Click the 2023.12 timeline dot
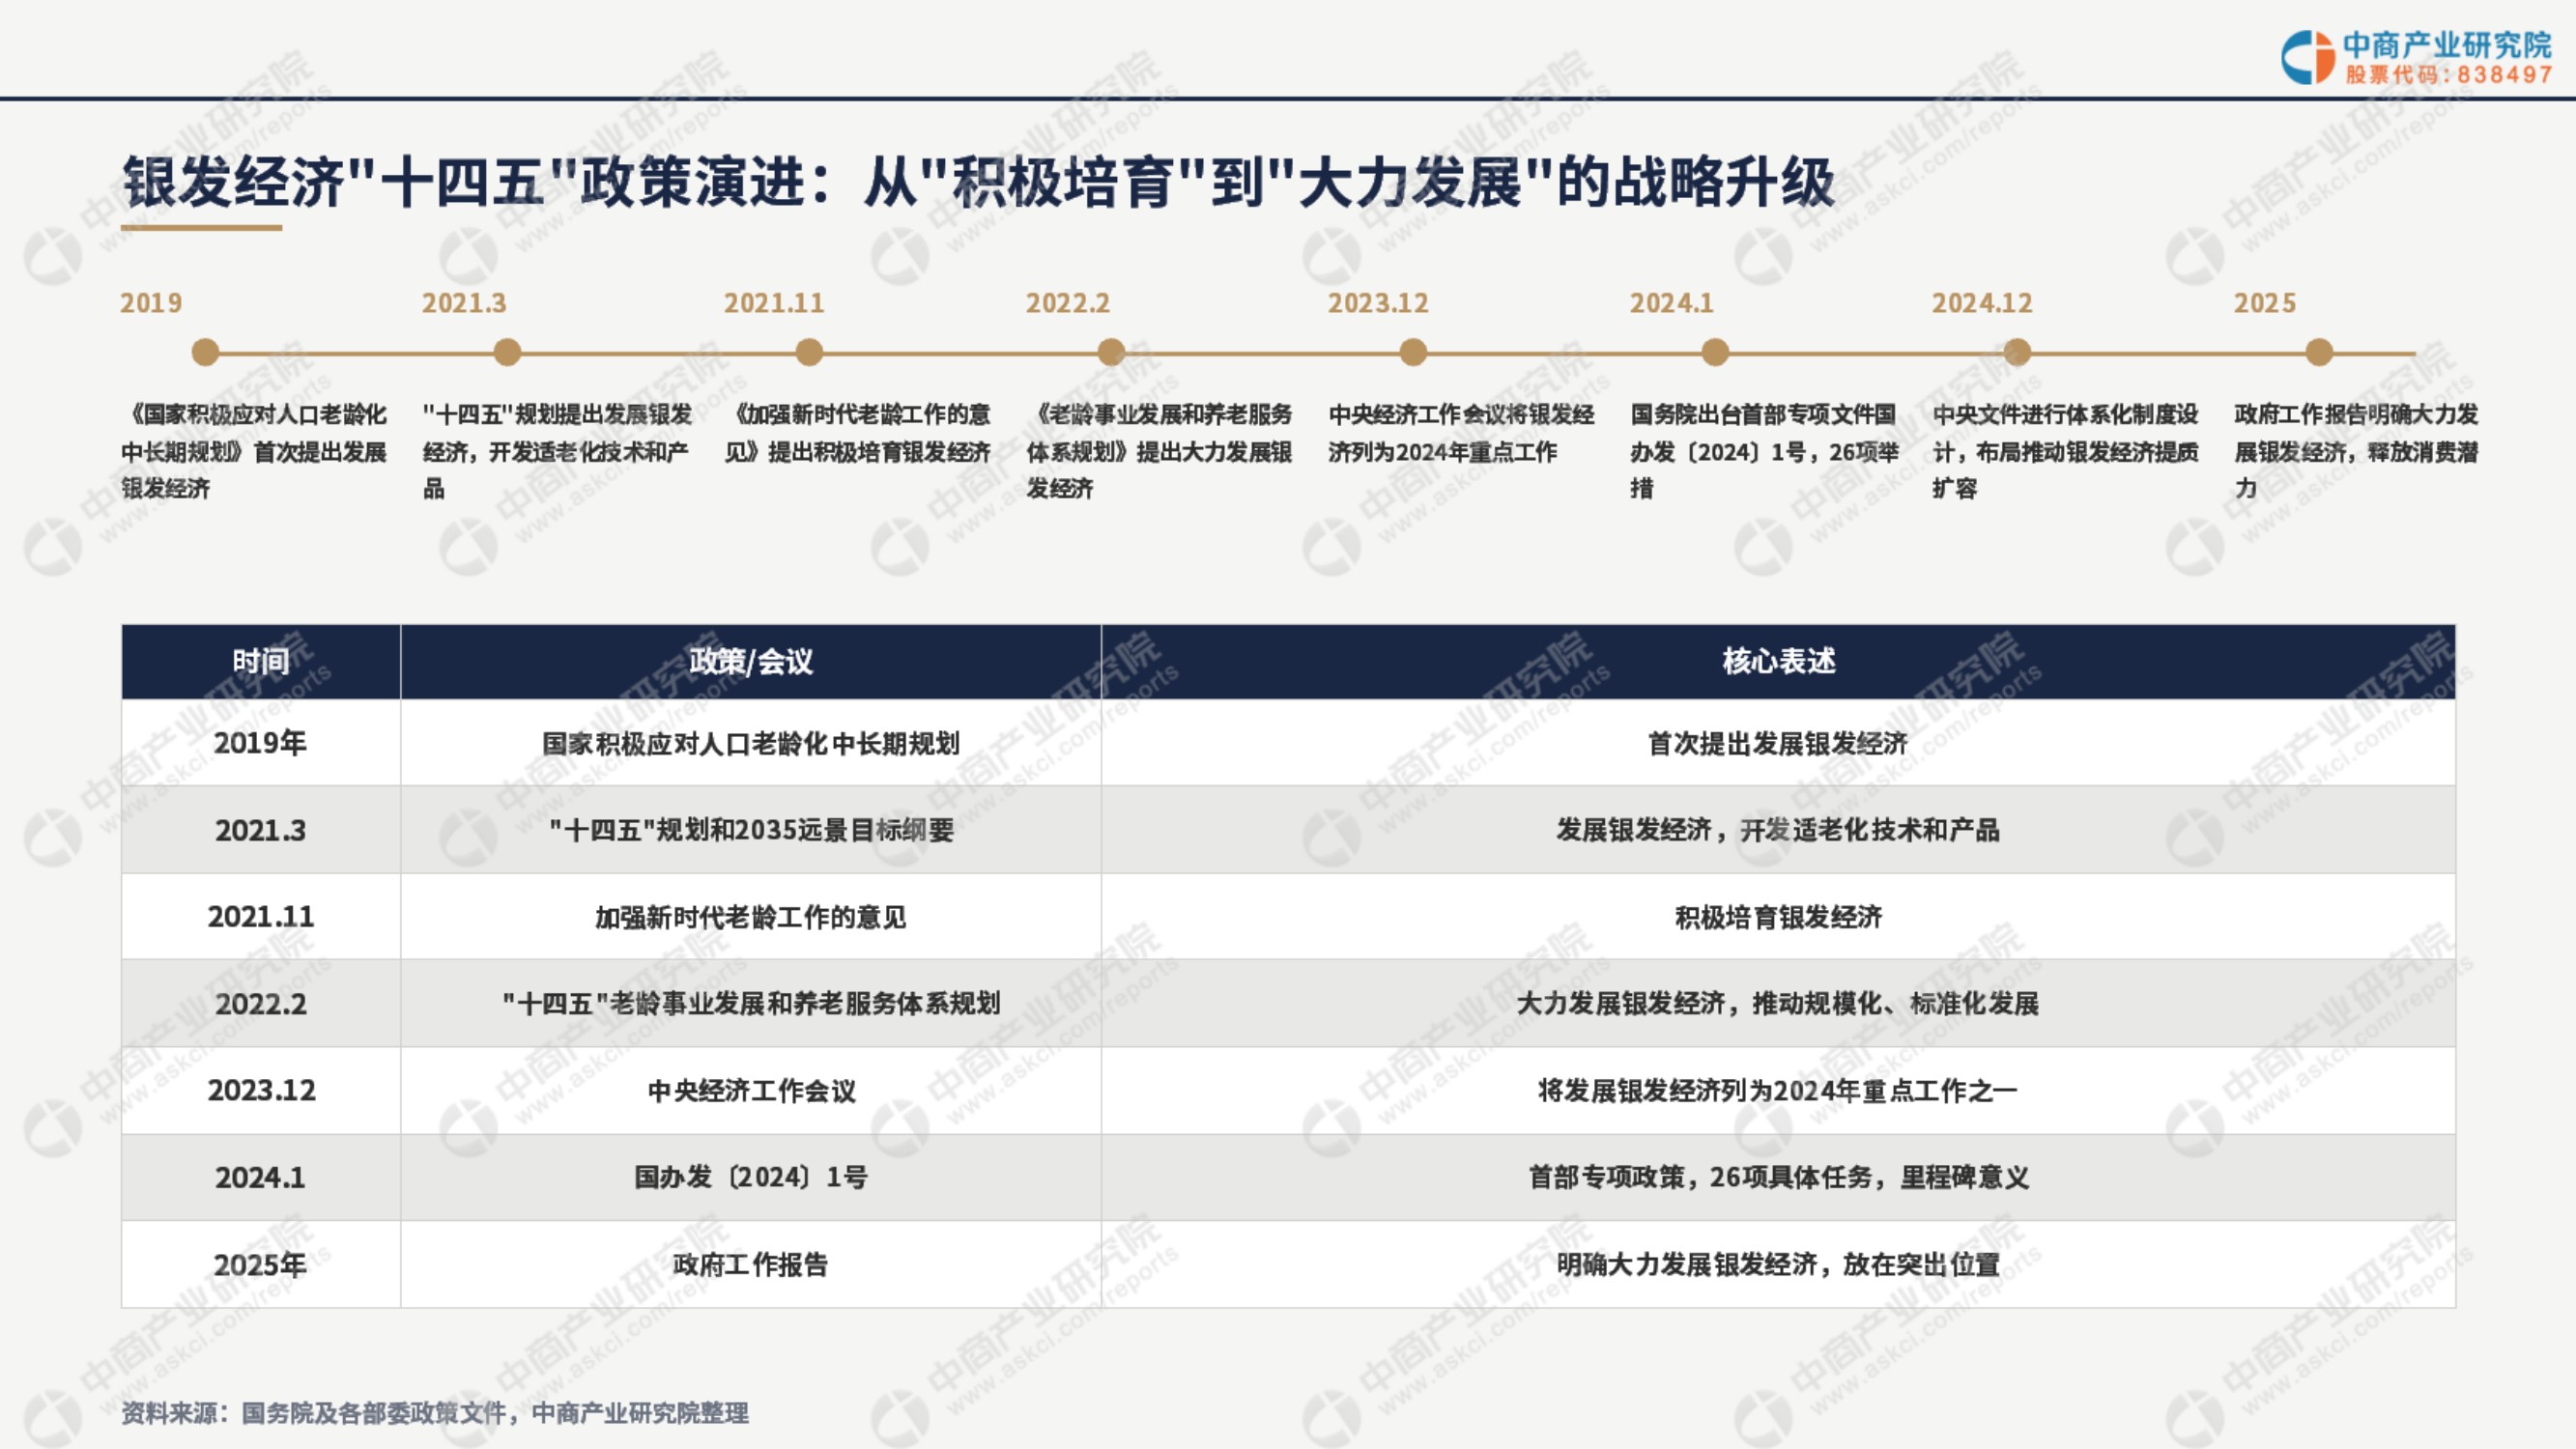Viewport: 2576px width, 1449px height. click(1413, 352)
